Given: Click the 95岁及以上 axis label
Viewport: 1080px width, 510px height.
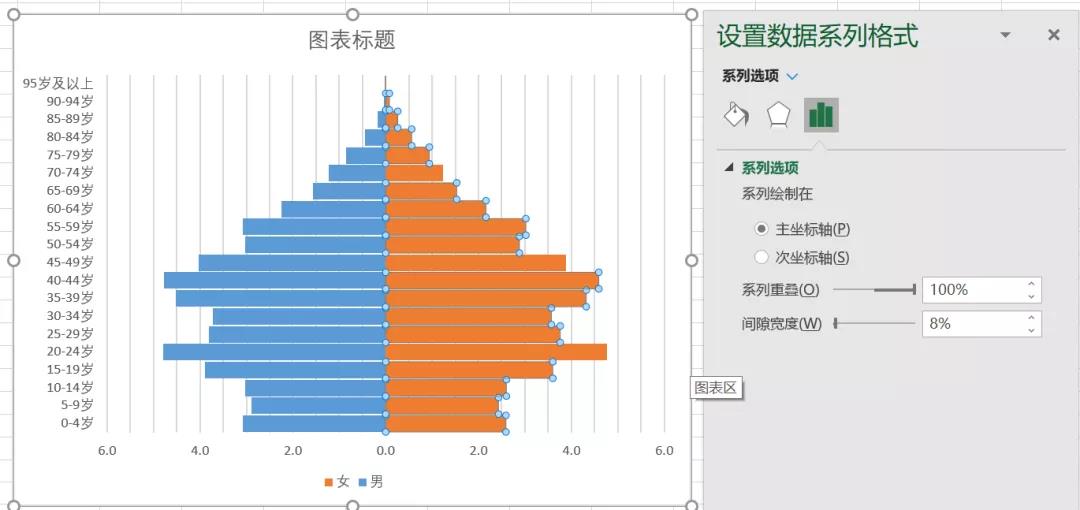Looking at the screenshot, I should coord(58,83).
